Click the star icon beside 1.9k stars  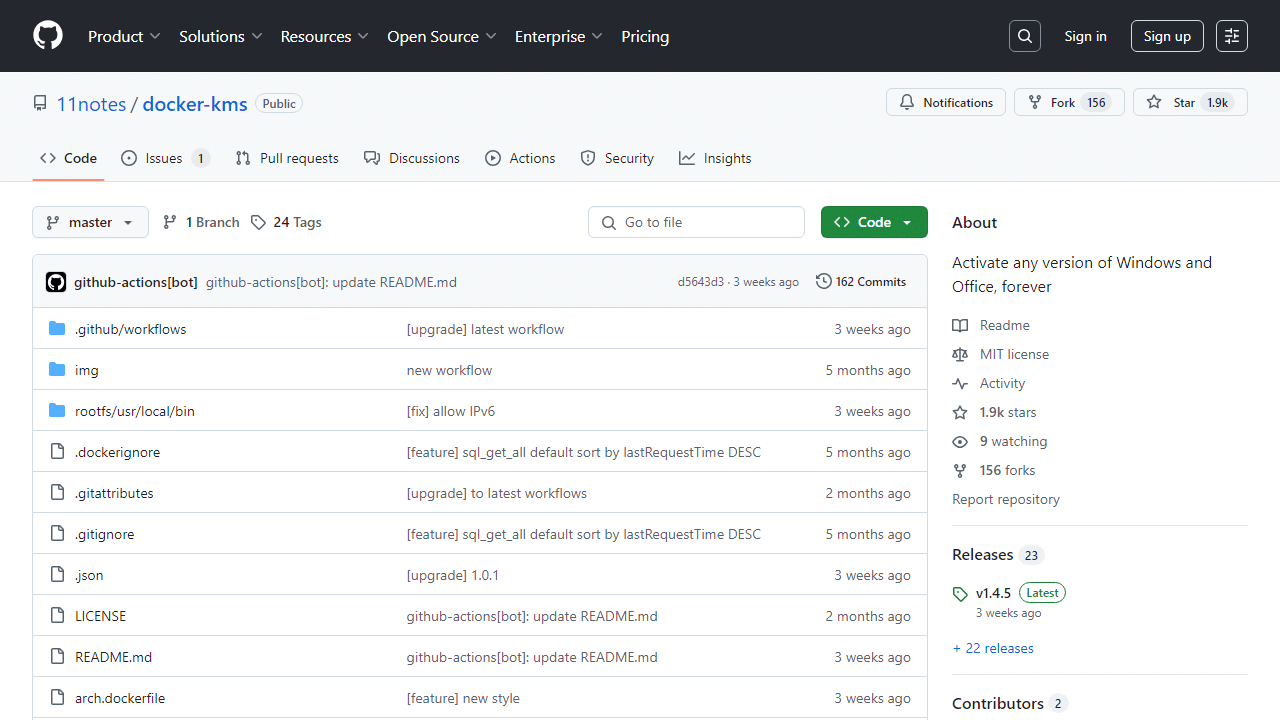point(960,412)
